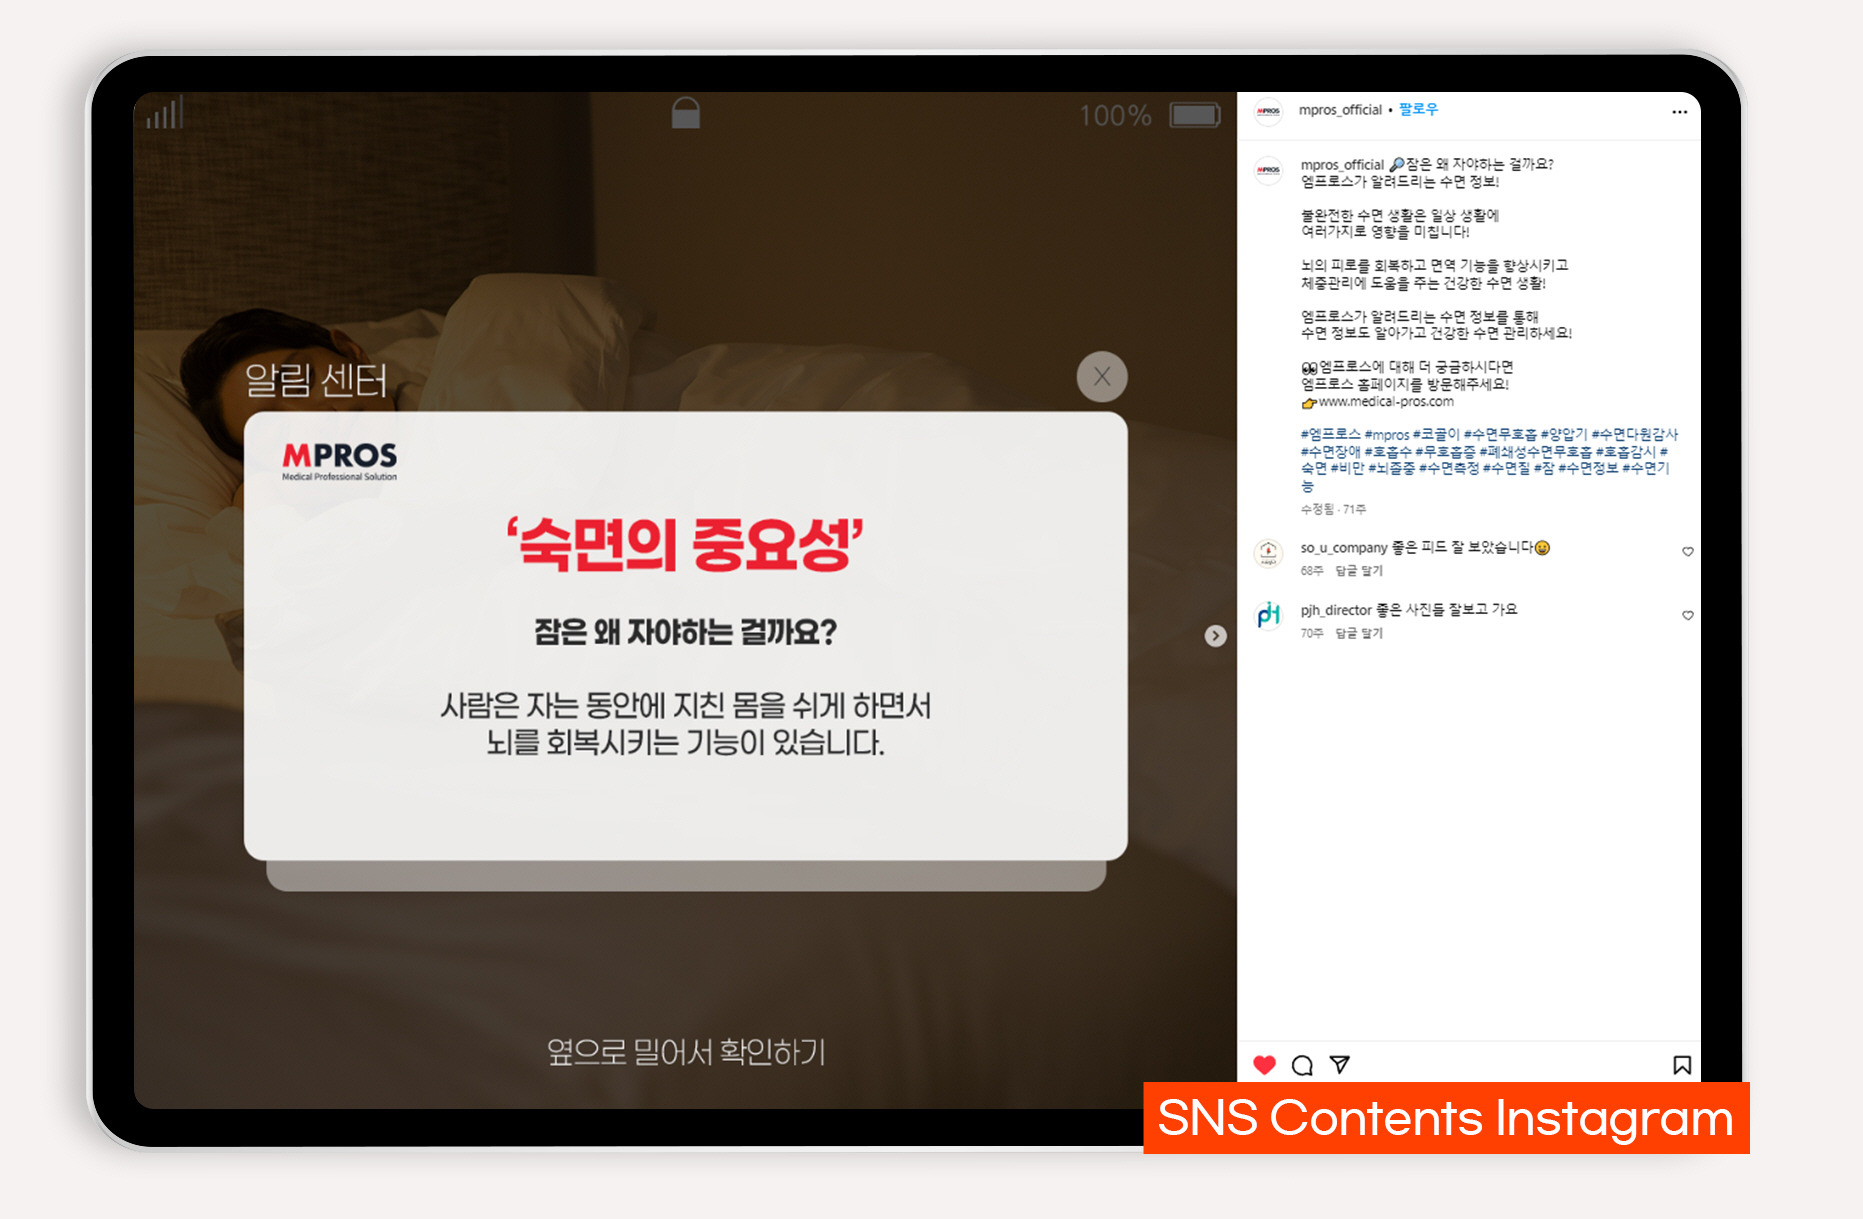
Task: Like the post with the heart icon
Action: 1264,1065
